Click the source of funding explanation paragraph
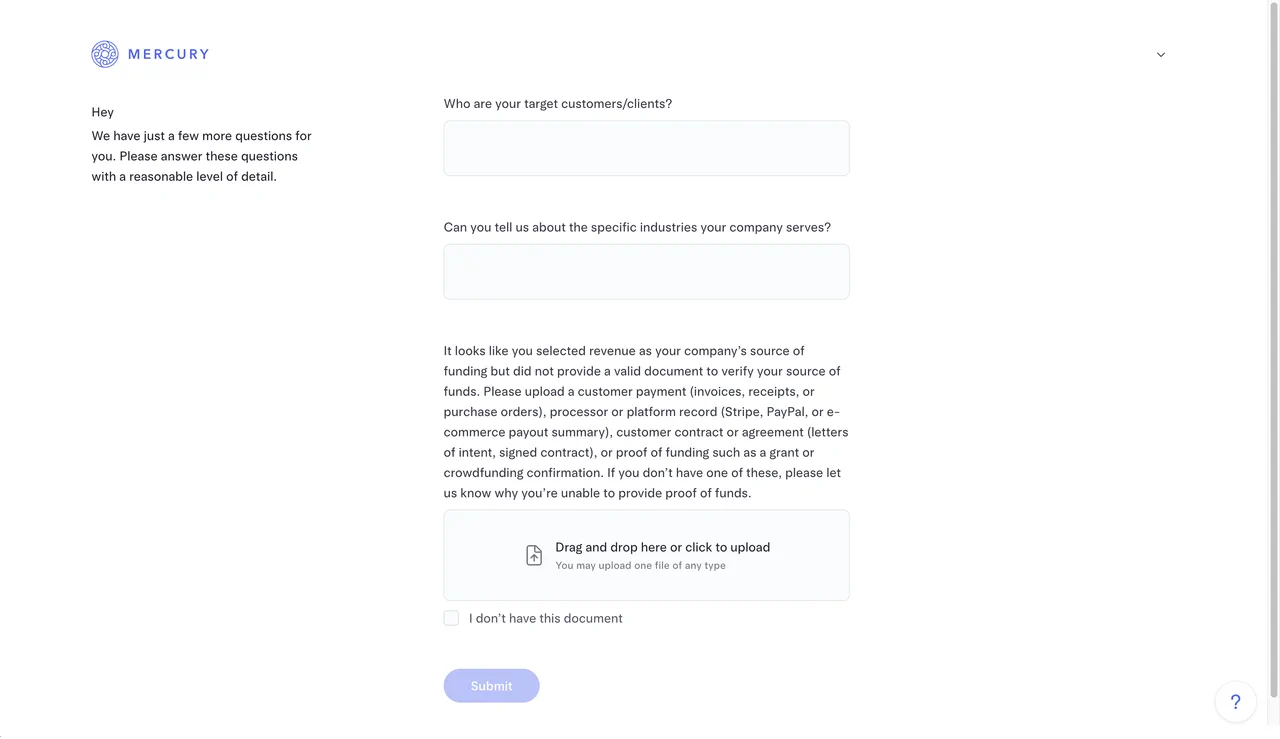The height and width of the screenshot is (739, 1280). pyautogui.click(x=645, y=422)
